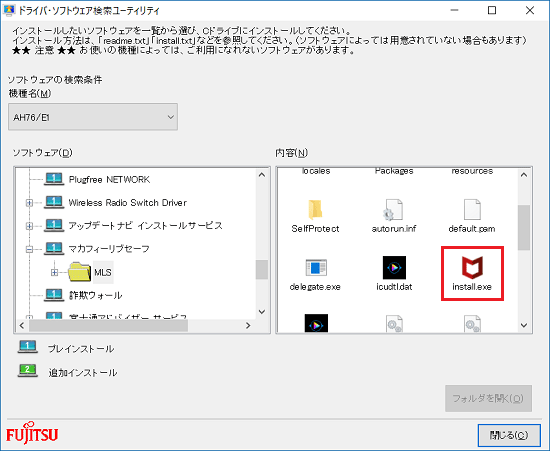The height and width of the screenshot is (451, 550).
Task: Select マカフィーリブセーフ tree entry
Action: [109, 249]
